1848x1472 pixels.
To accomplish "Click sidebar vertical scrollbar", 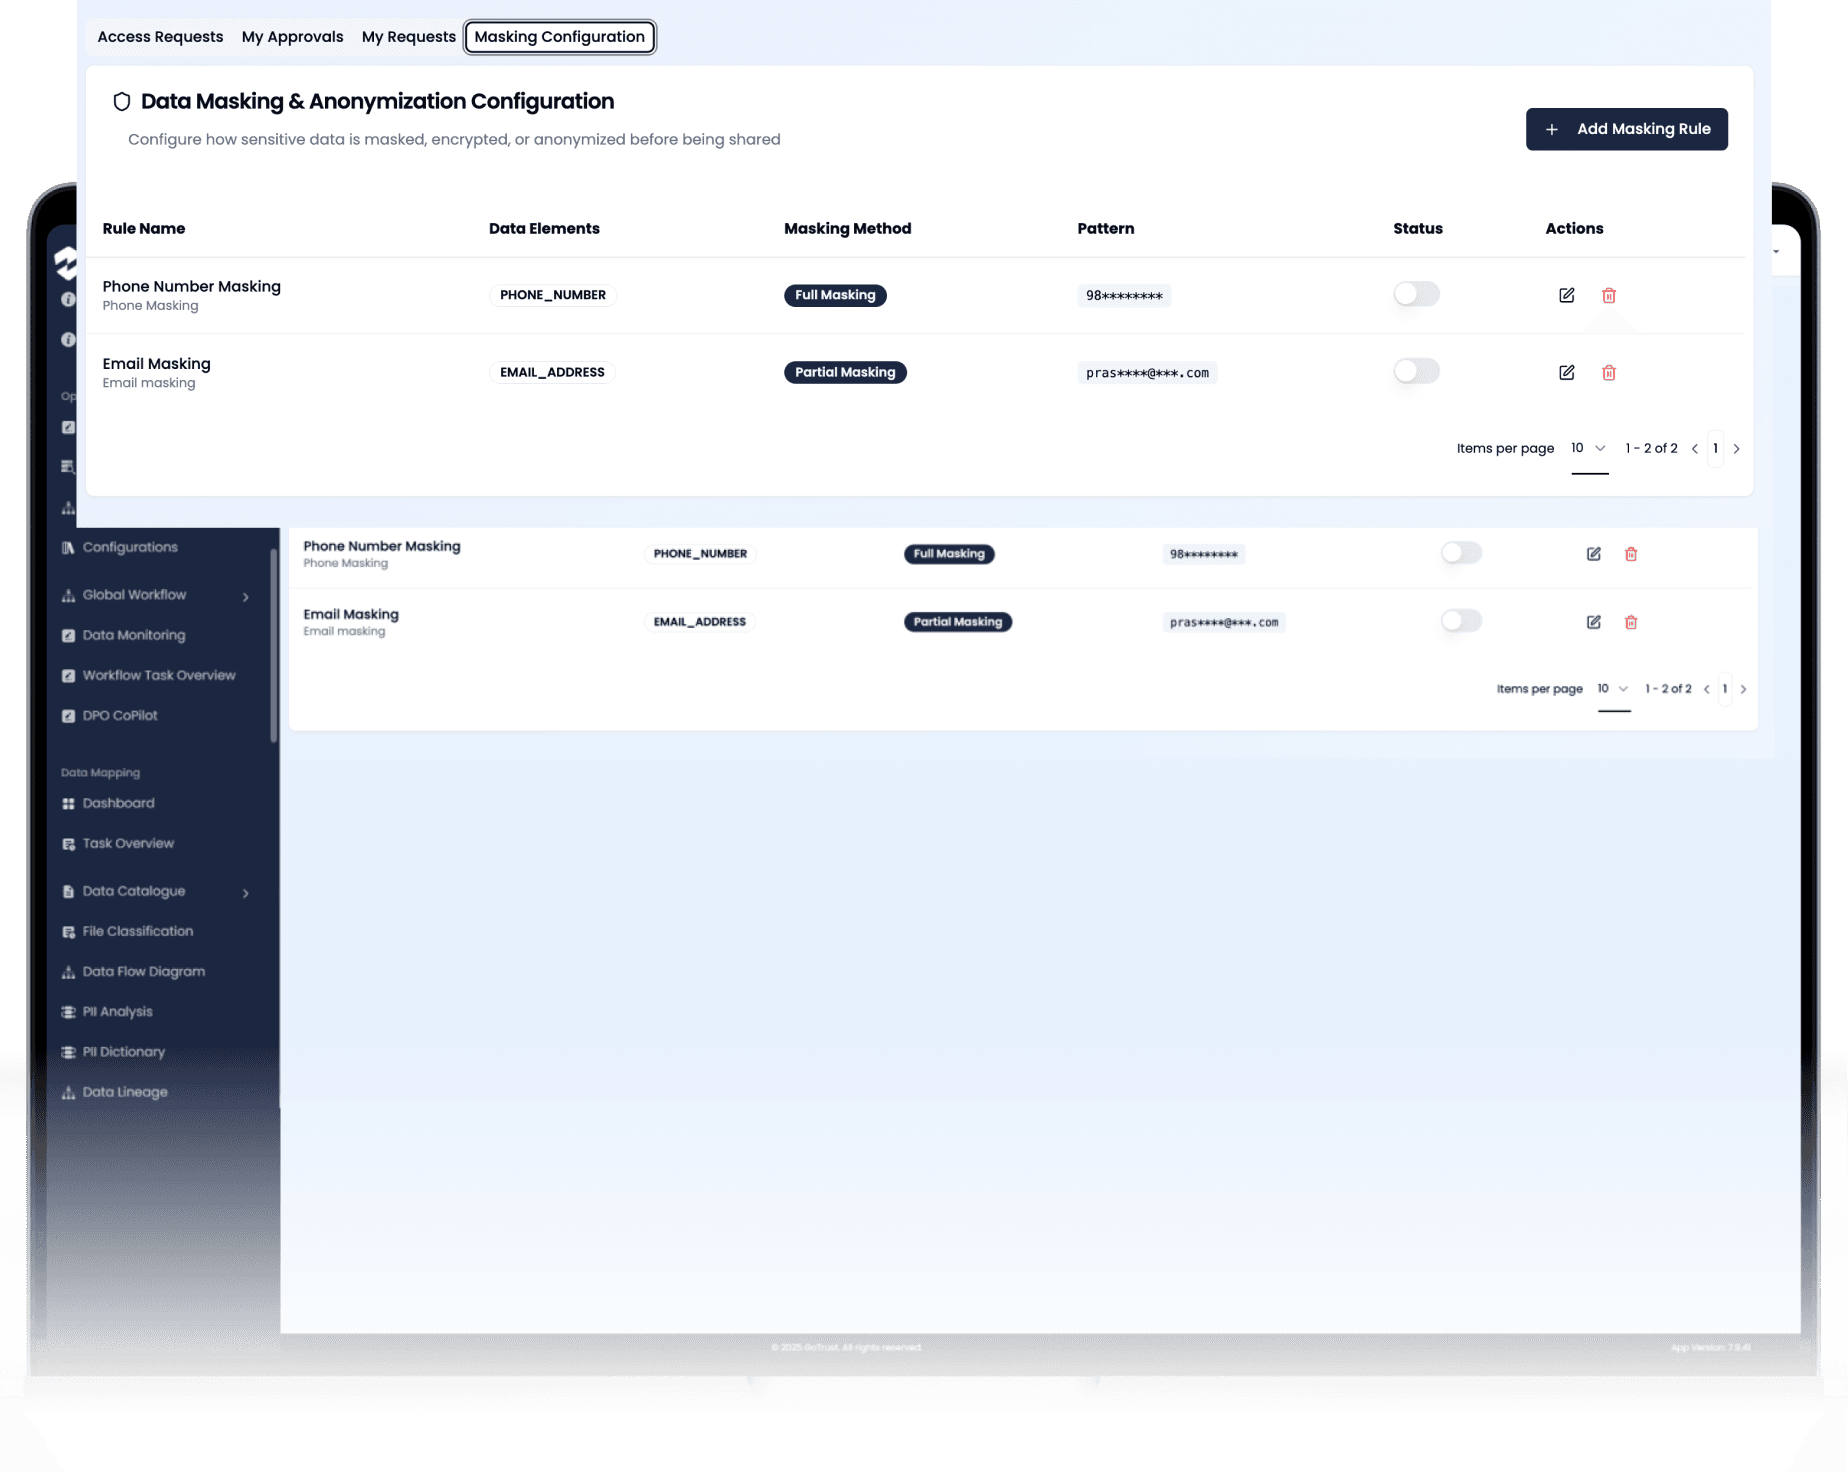I will [274, 646].
